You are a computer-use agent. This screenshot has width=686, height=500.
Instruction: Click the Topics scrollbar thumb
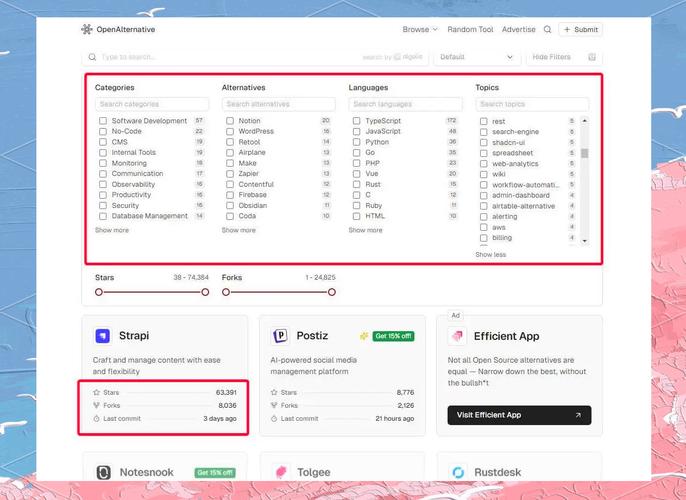(x=584, y=153)
